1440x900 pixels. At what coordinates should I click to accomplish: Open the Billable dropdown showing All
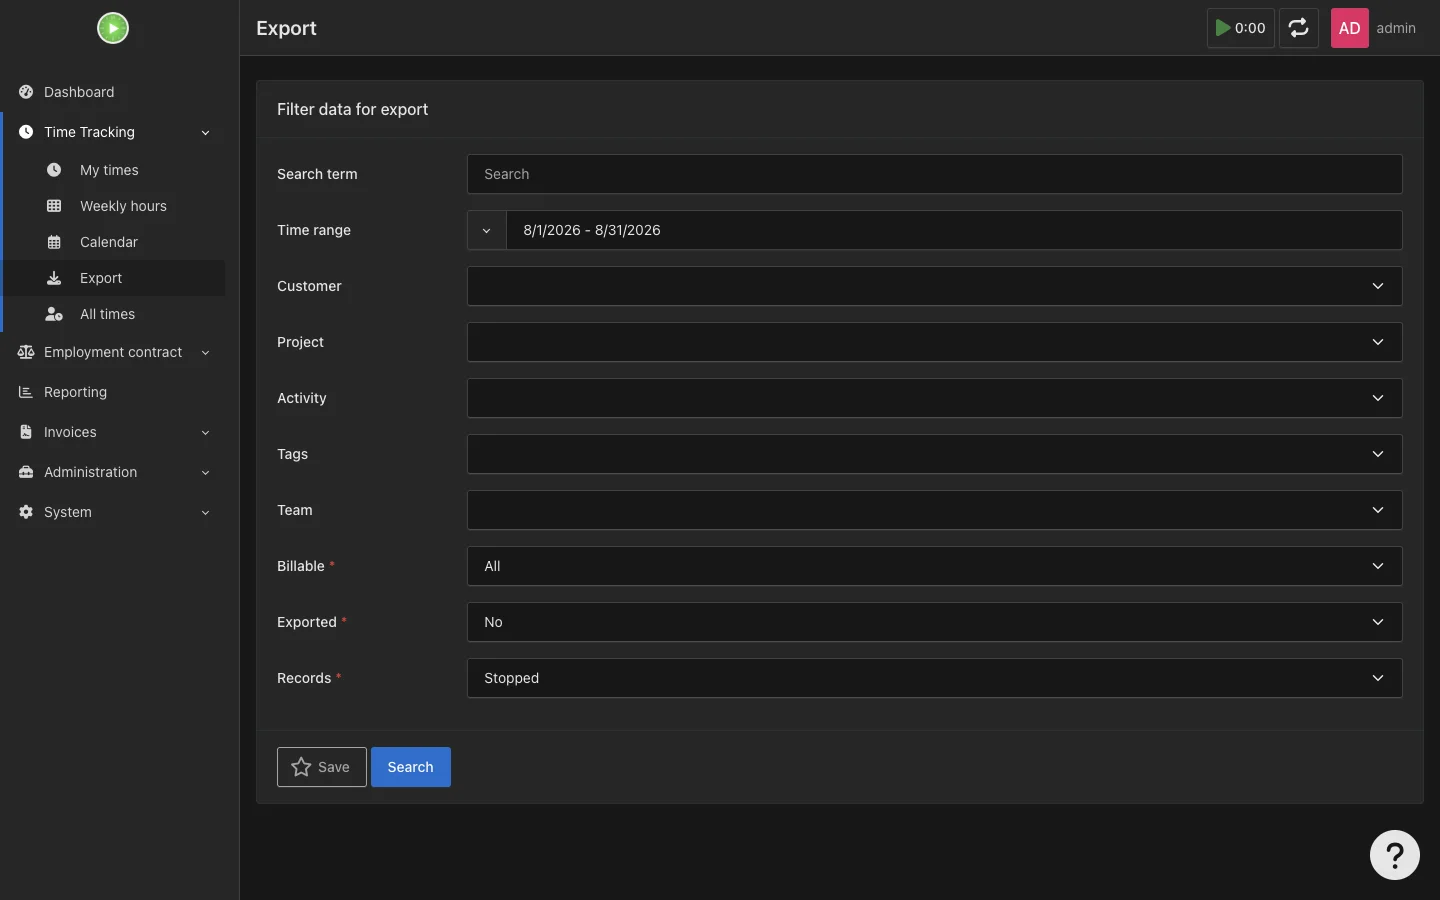[934, 566]
